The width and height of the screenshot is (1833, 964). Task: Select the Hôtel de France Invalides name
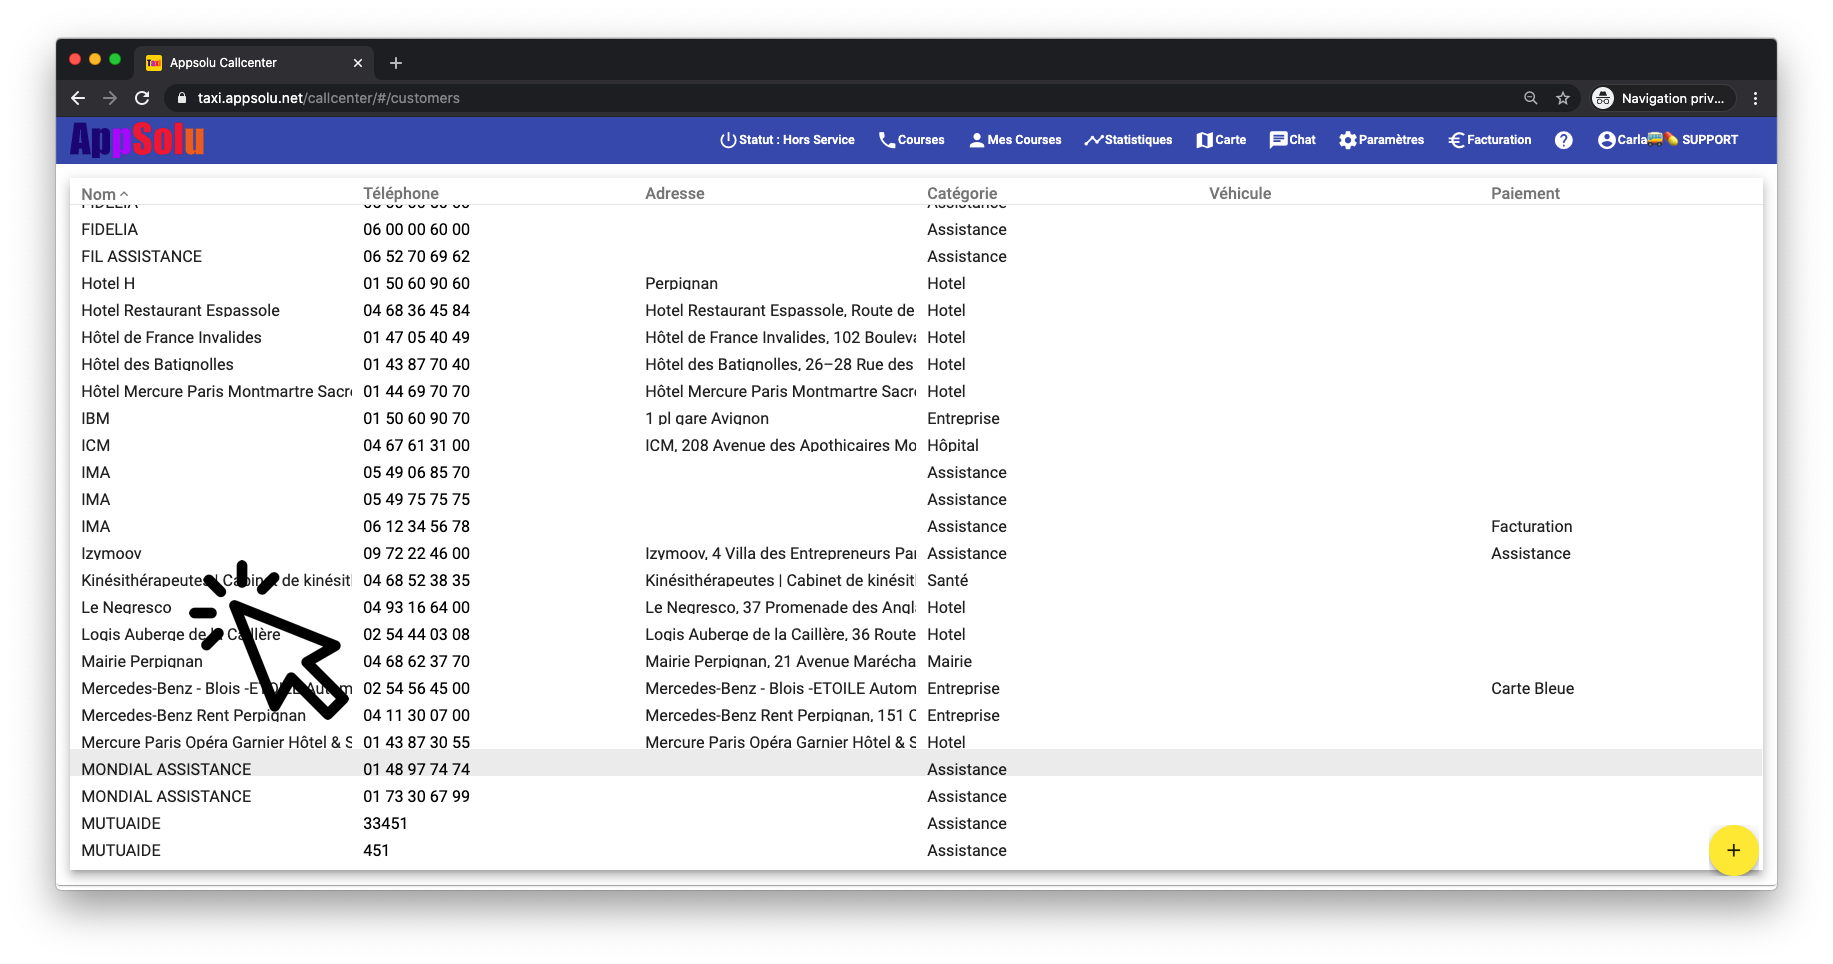coord(171,338)
